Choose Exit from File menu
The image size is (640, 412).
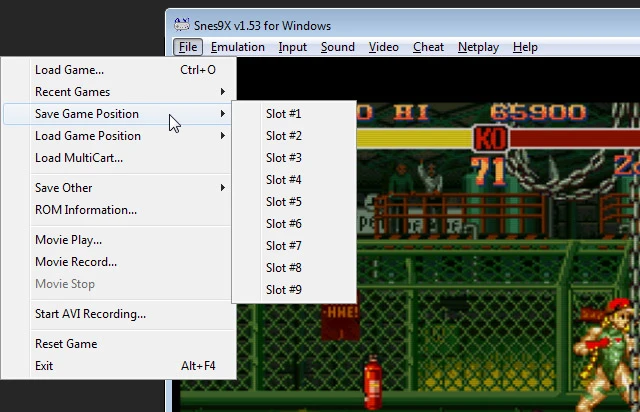click(x=118, y=366)
